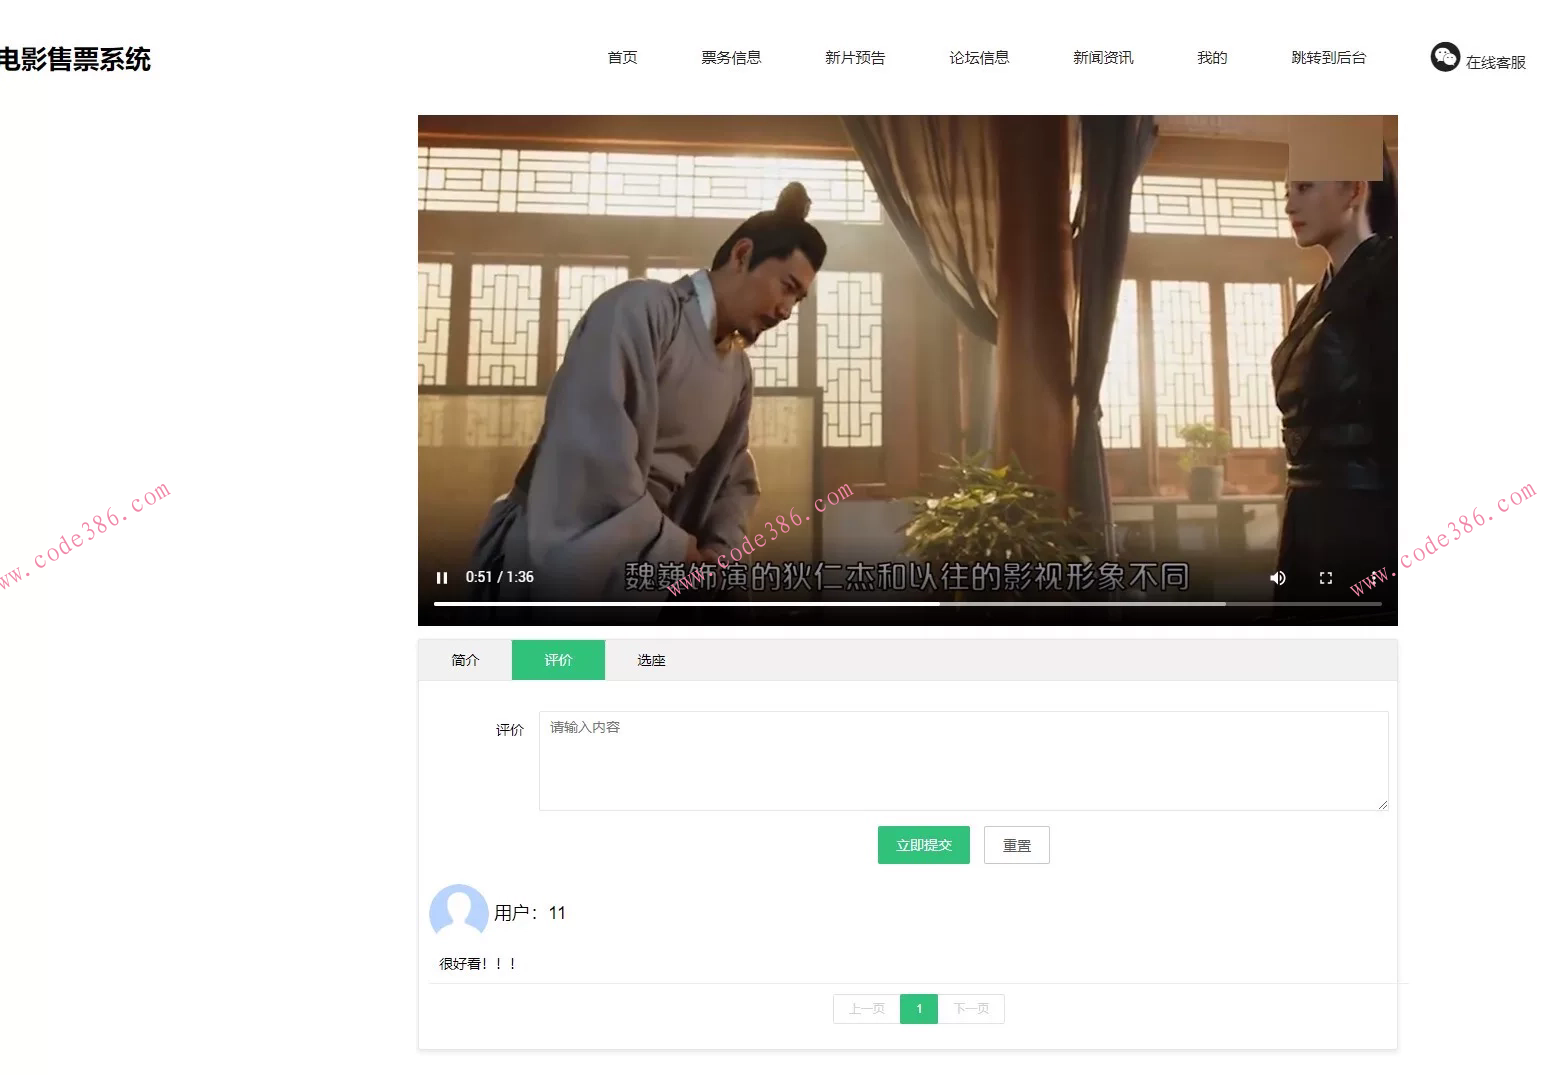Open the 我的 account menu
The width and height of the screenshot is (1558, 1075).
(x=1212, y=58)
